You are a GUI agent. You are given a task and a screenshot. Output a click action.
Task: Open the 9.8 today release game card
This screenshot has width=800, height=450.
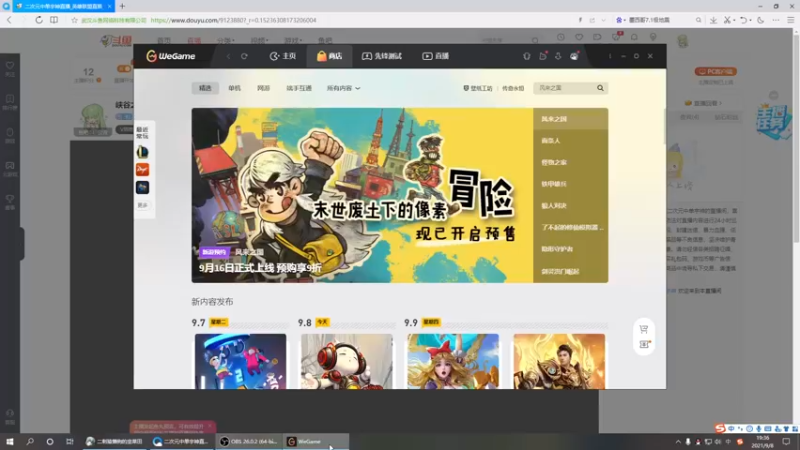point(346,361)
